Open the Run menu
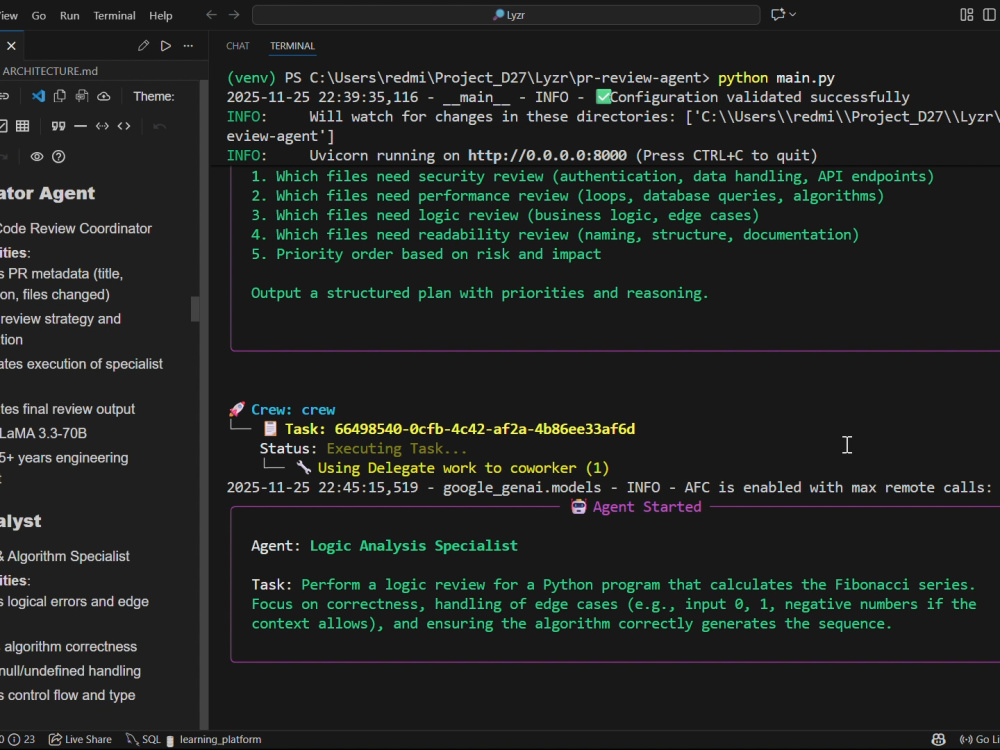Screen dimensions: 1000x750 pos(70,15)
